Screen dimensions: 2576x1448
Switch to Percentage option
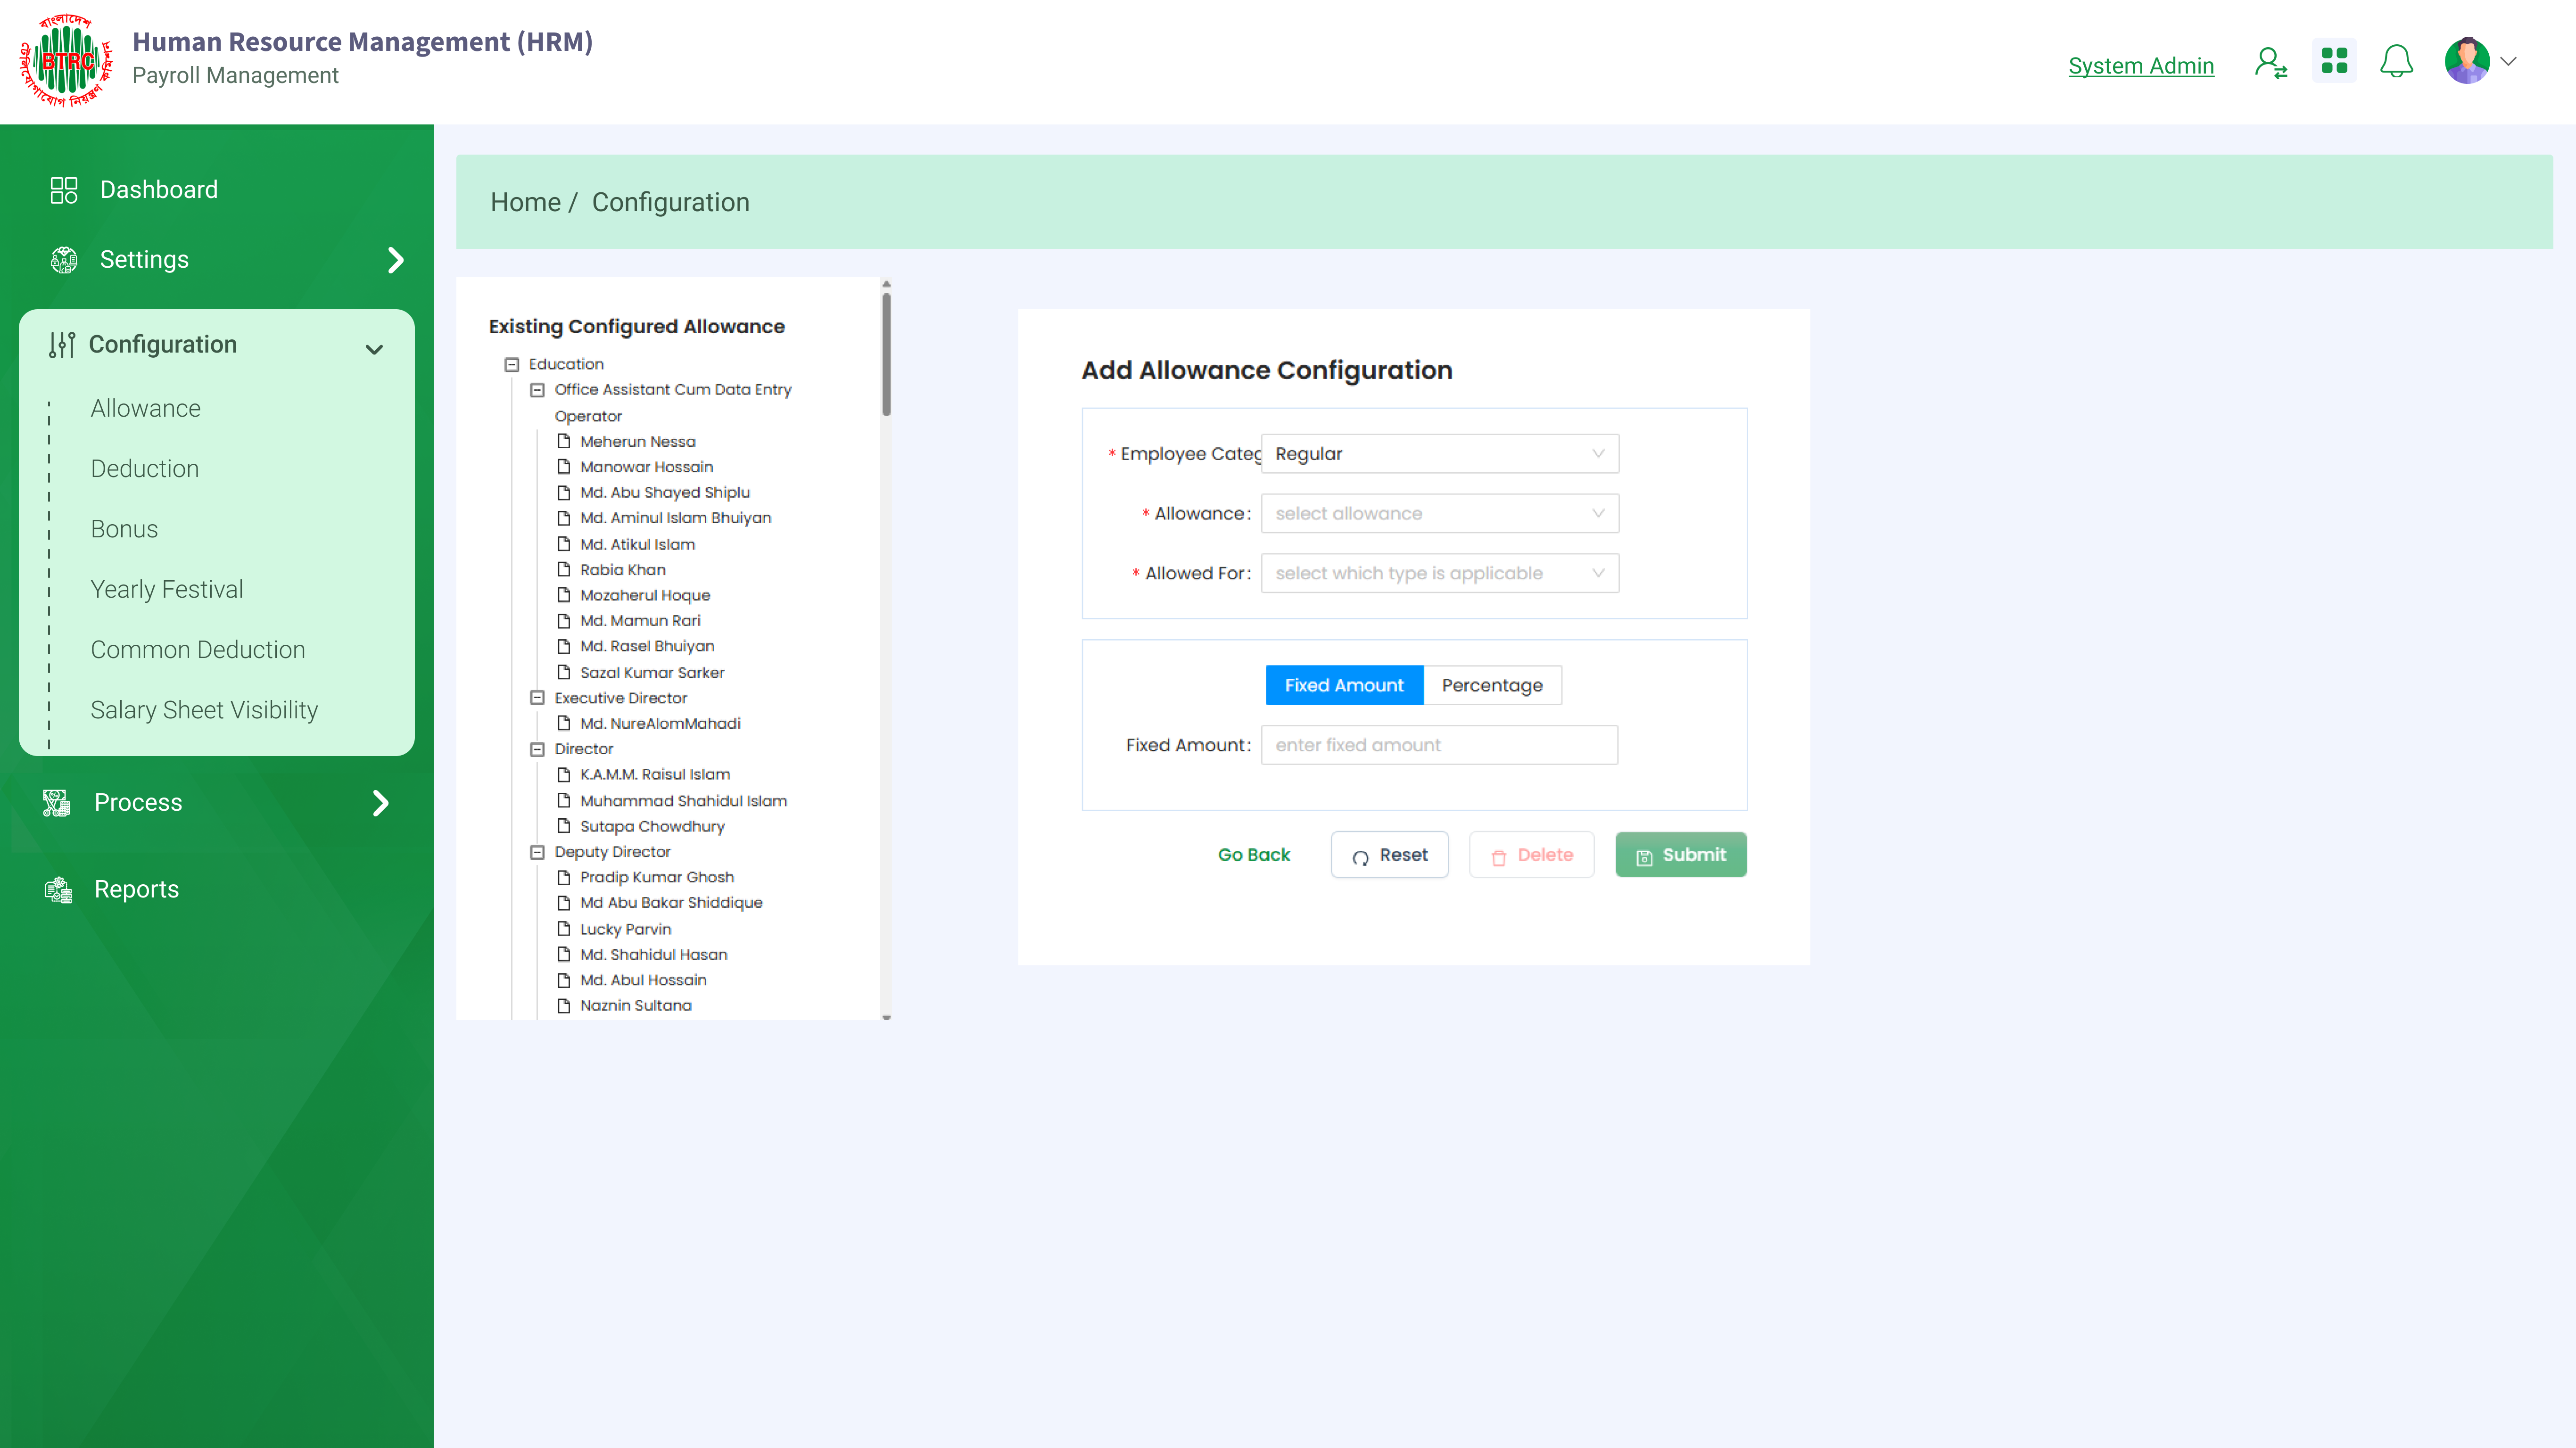point(1491,685)
